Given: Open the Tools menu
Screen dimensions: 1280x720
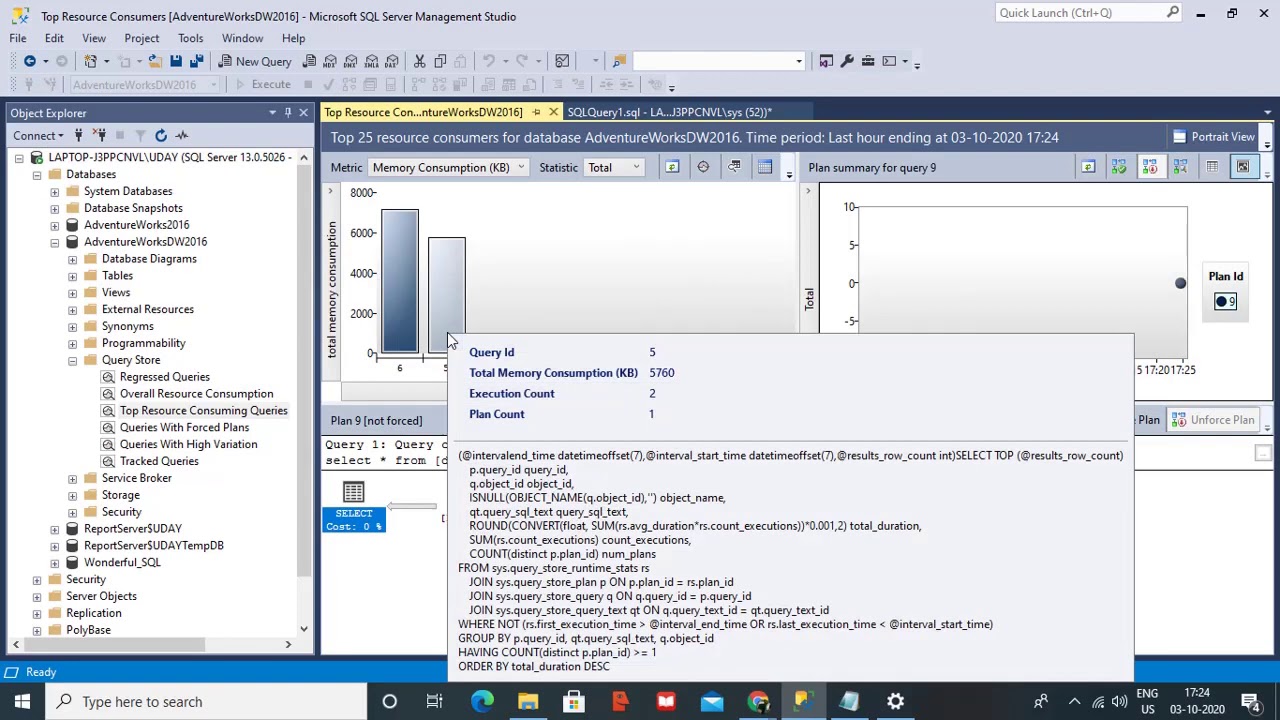Looking at the screenshot, I should [x=190, y=38].
